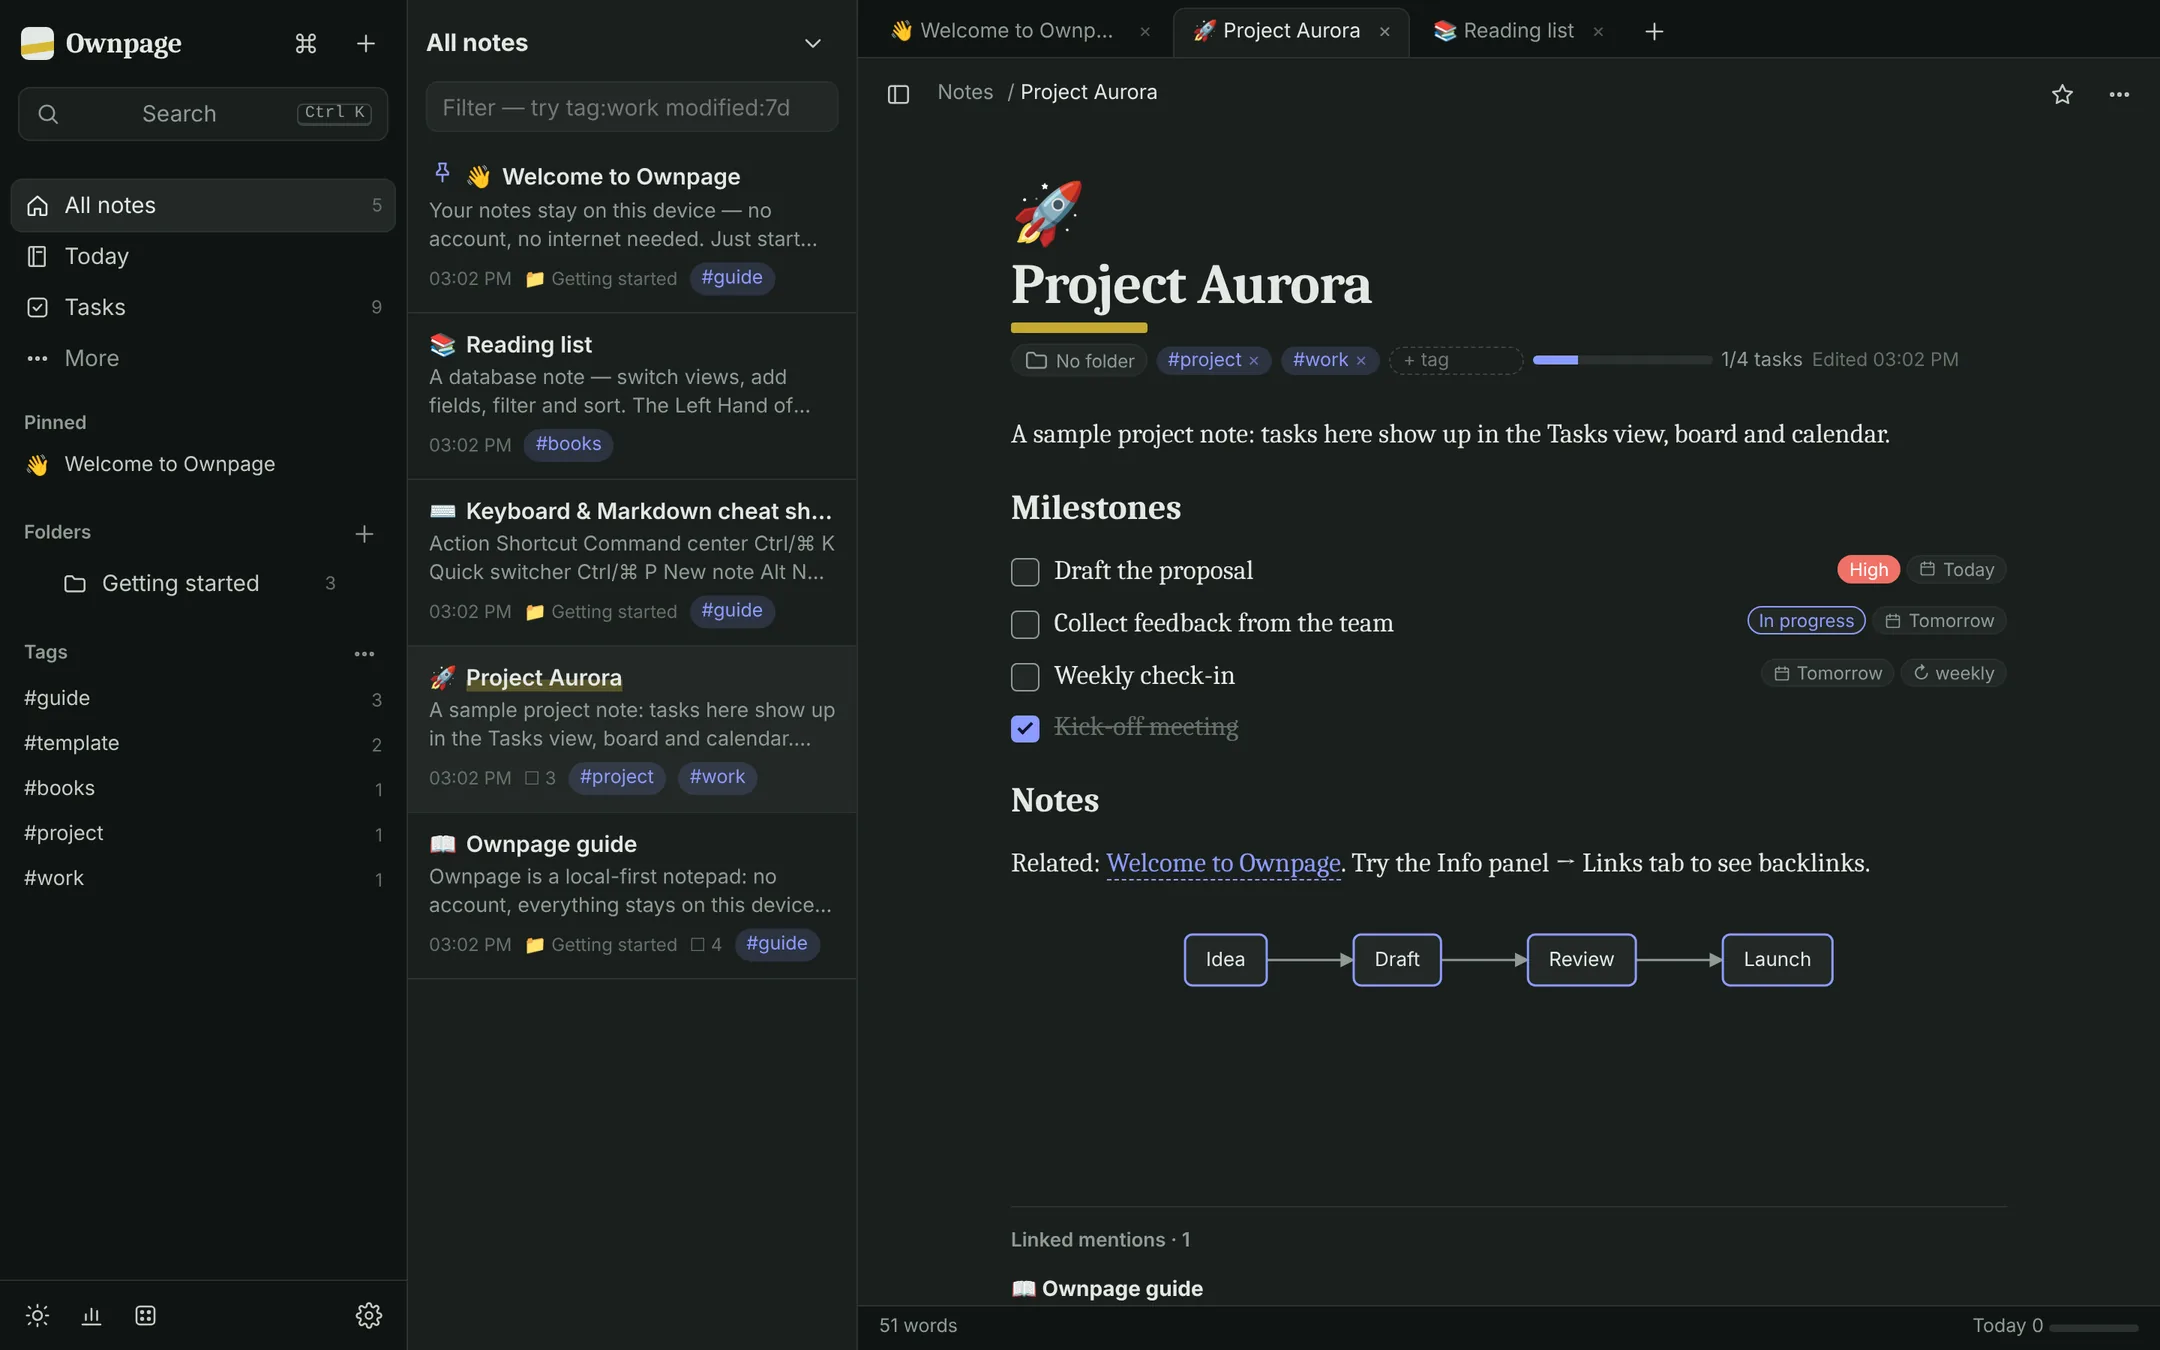Toggle the sidebar panel icon near breadcrumb
Viewport: 2160px width, 1350px height.
pyautogui.click(x=898, y=94)
